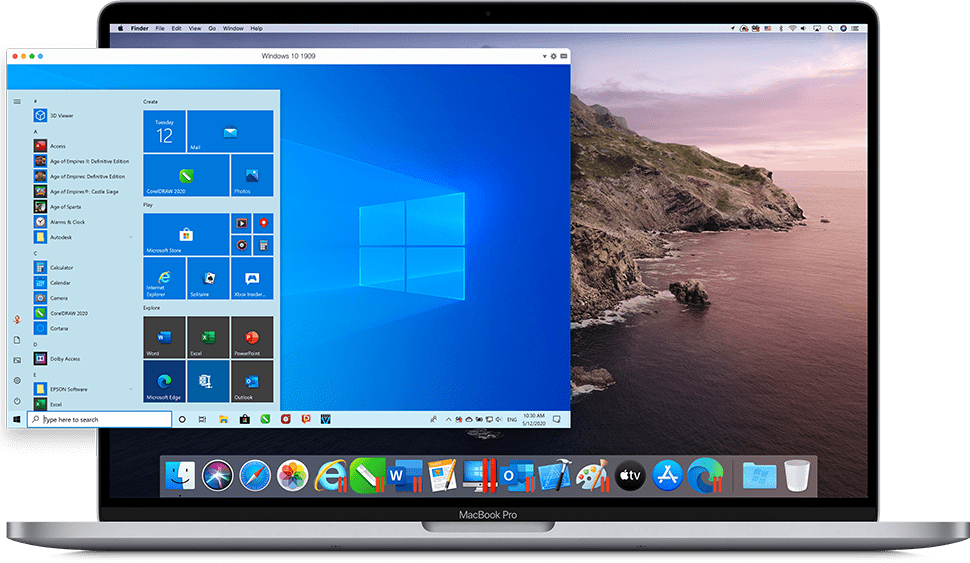Launch Age of Sparta from the app list

[x=58, y=207]
